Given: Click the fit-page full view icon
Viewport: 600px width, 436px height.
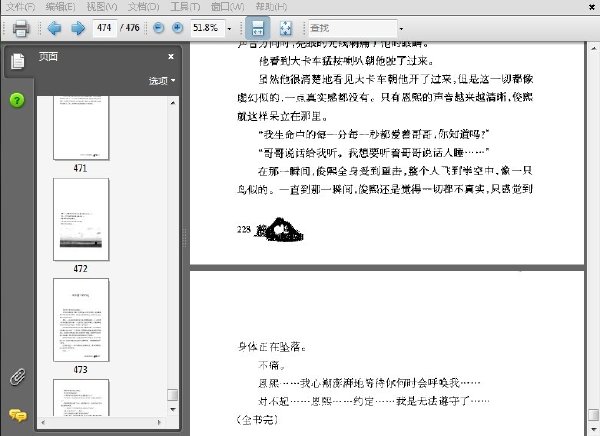Looking at the screenshot, I should click(x=285, y=28).
